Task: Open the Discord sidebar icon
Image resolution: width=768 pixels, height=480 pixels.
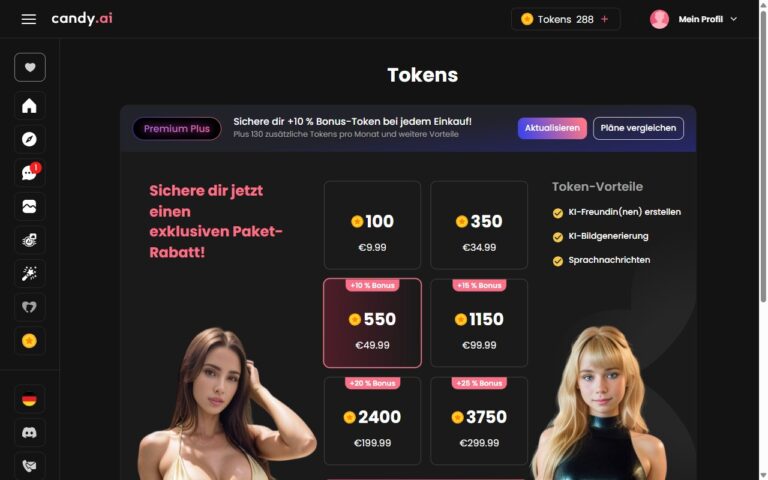Action: point(29,432)
